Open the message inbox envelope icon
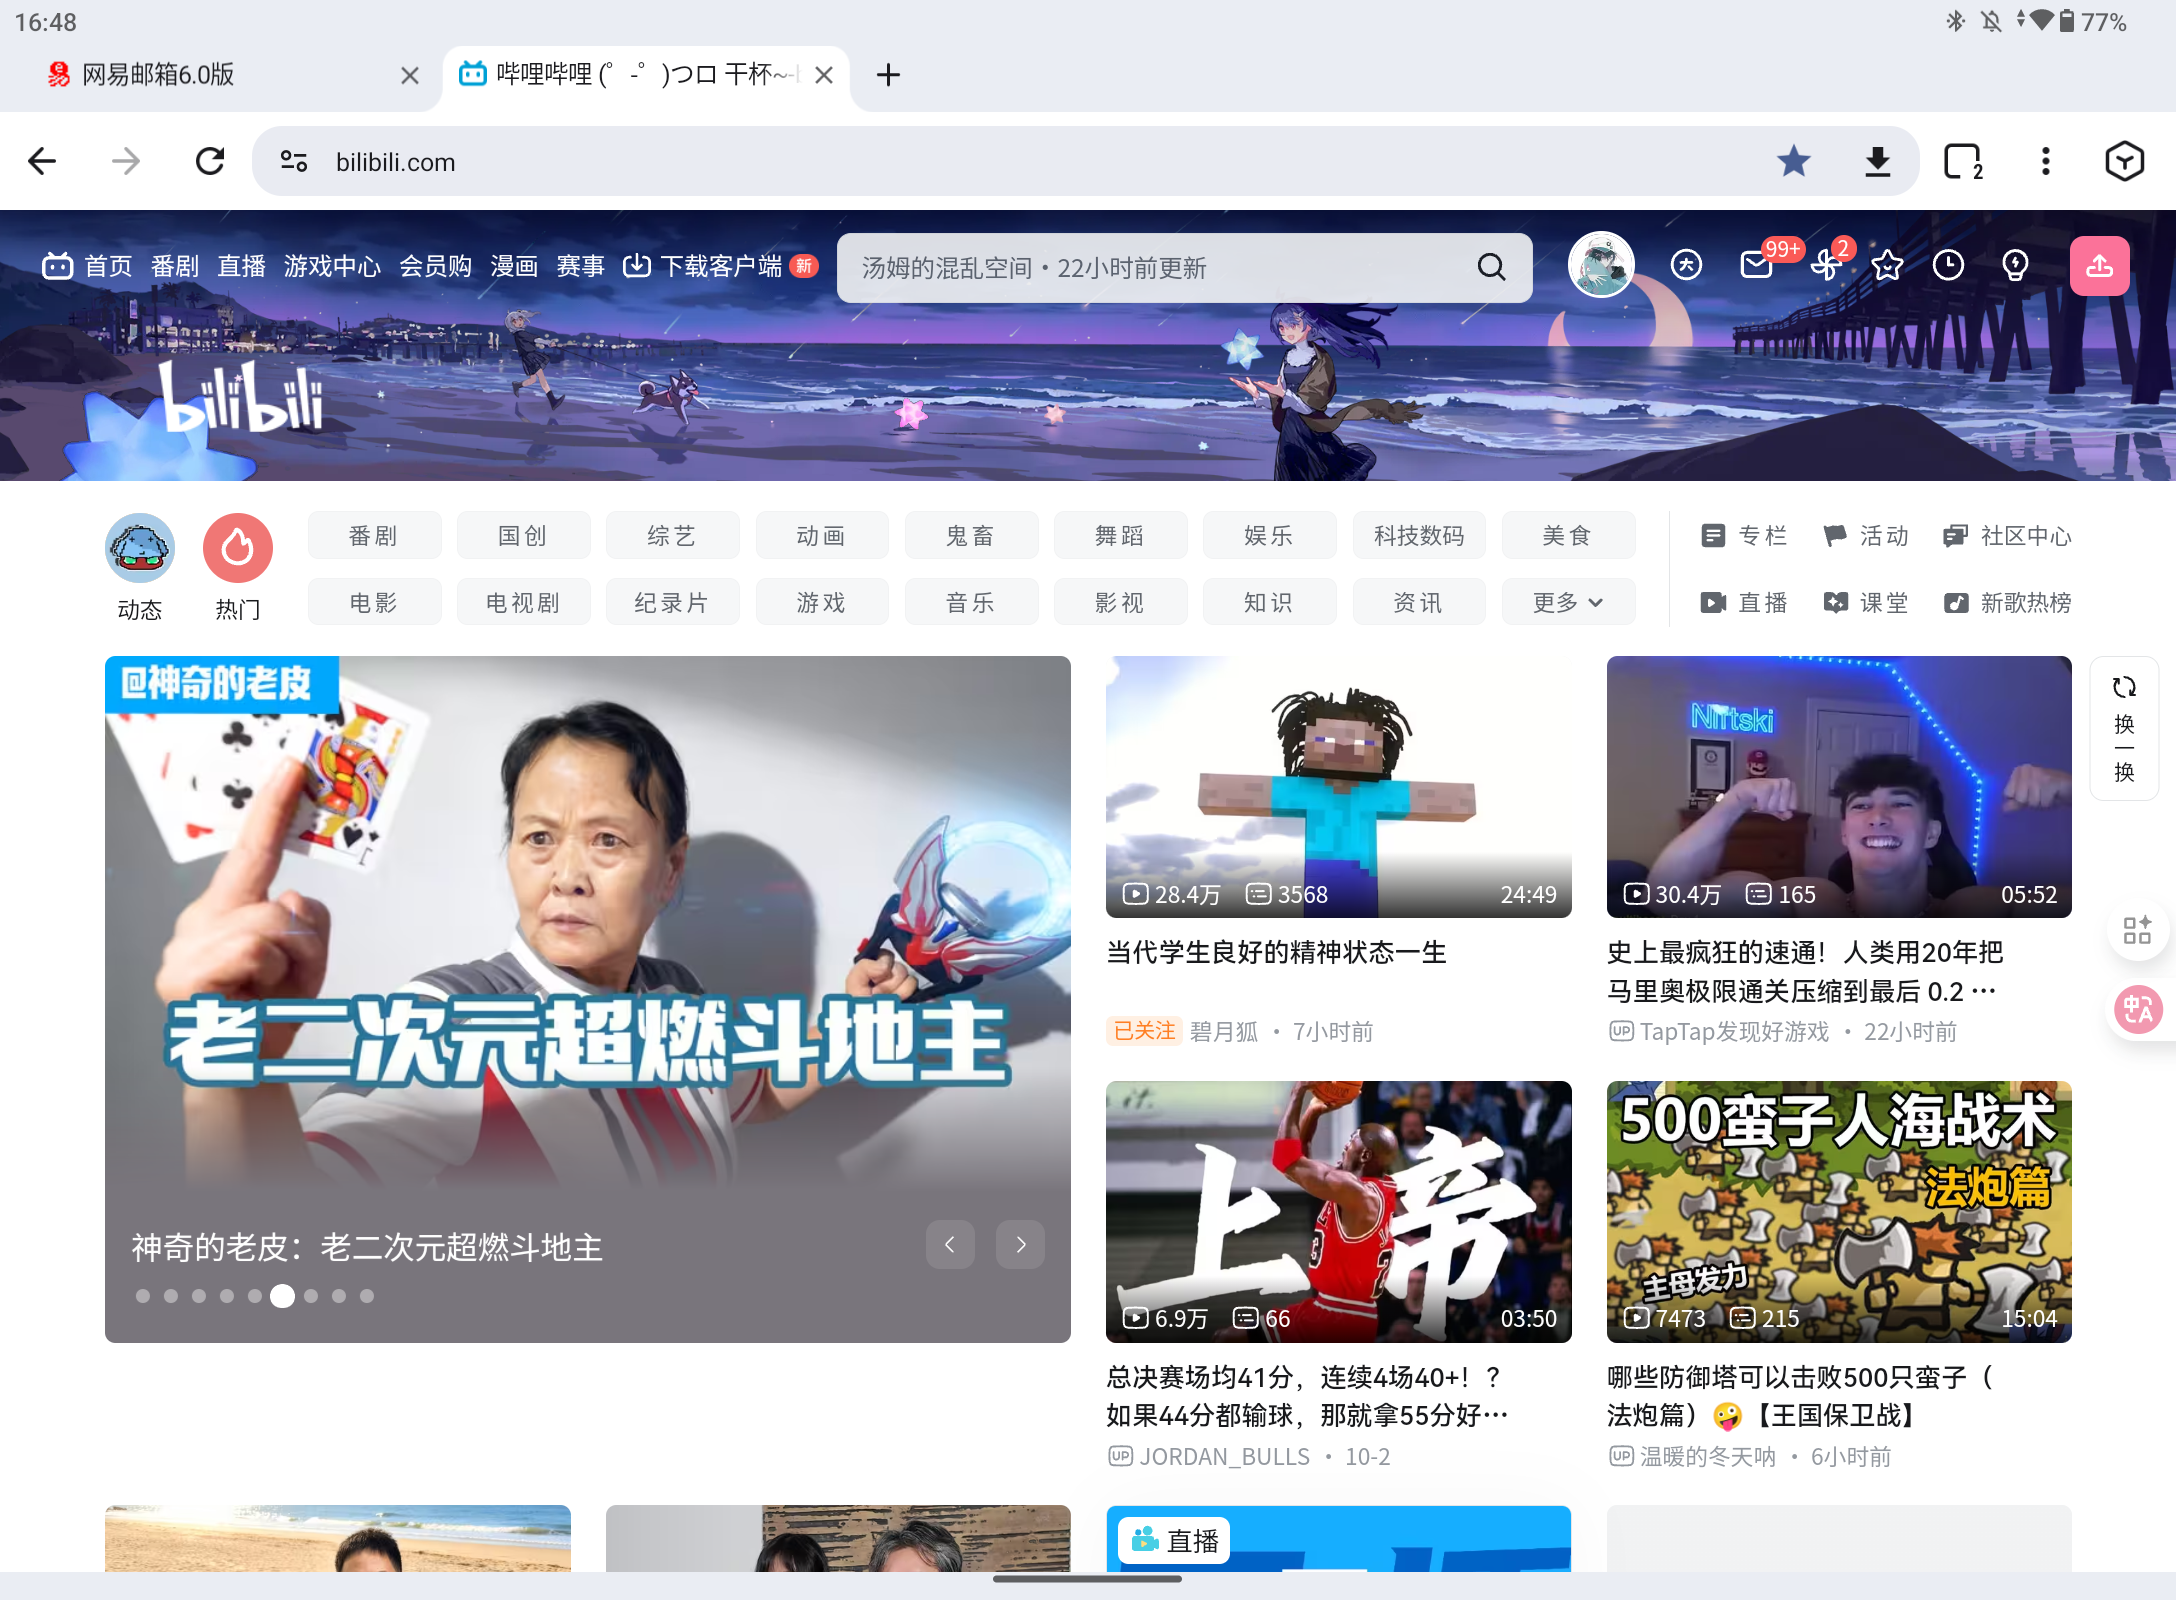 (1756, 265)
